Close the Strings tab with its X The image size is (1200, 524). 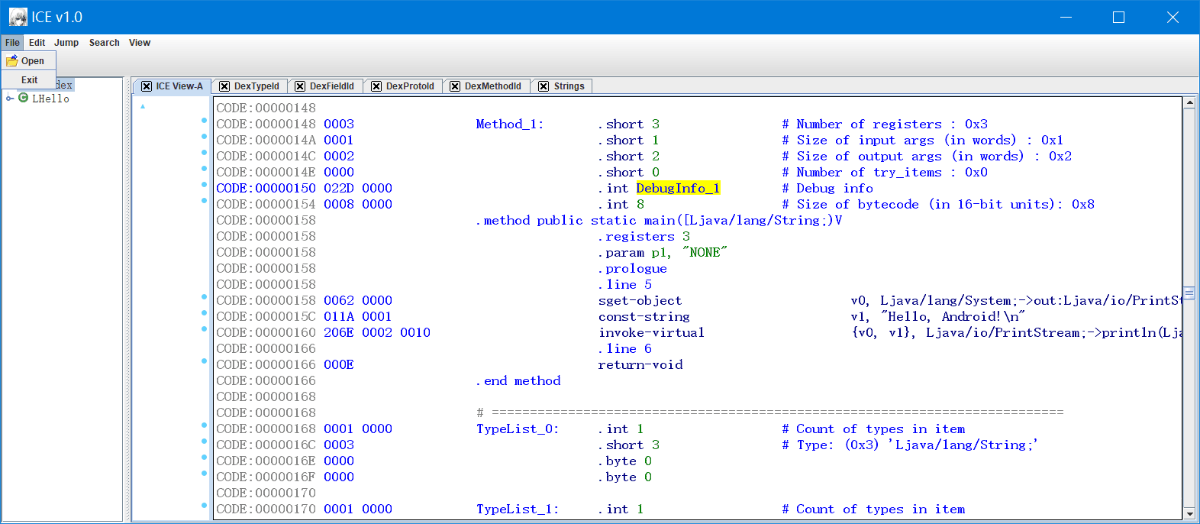tap(544, 86)
